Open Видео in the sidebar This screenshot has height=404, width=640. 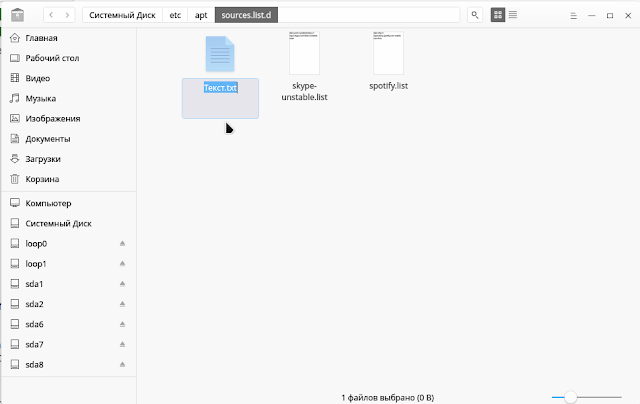click(x=69, y=78)
